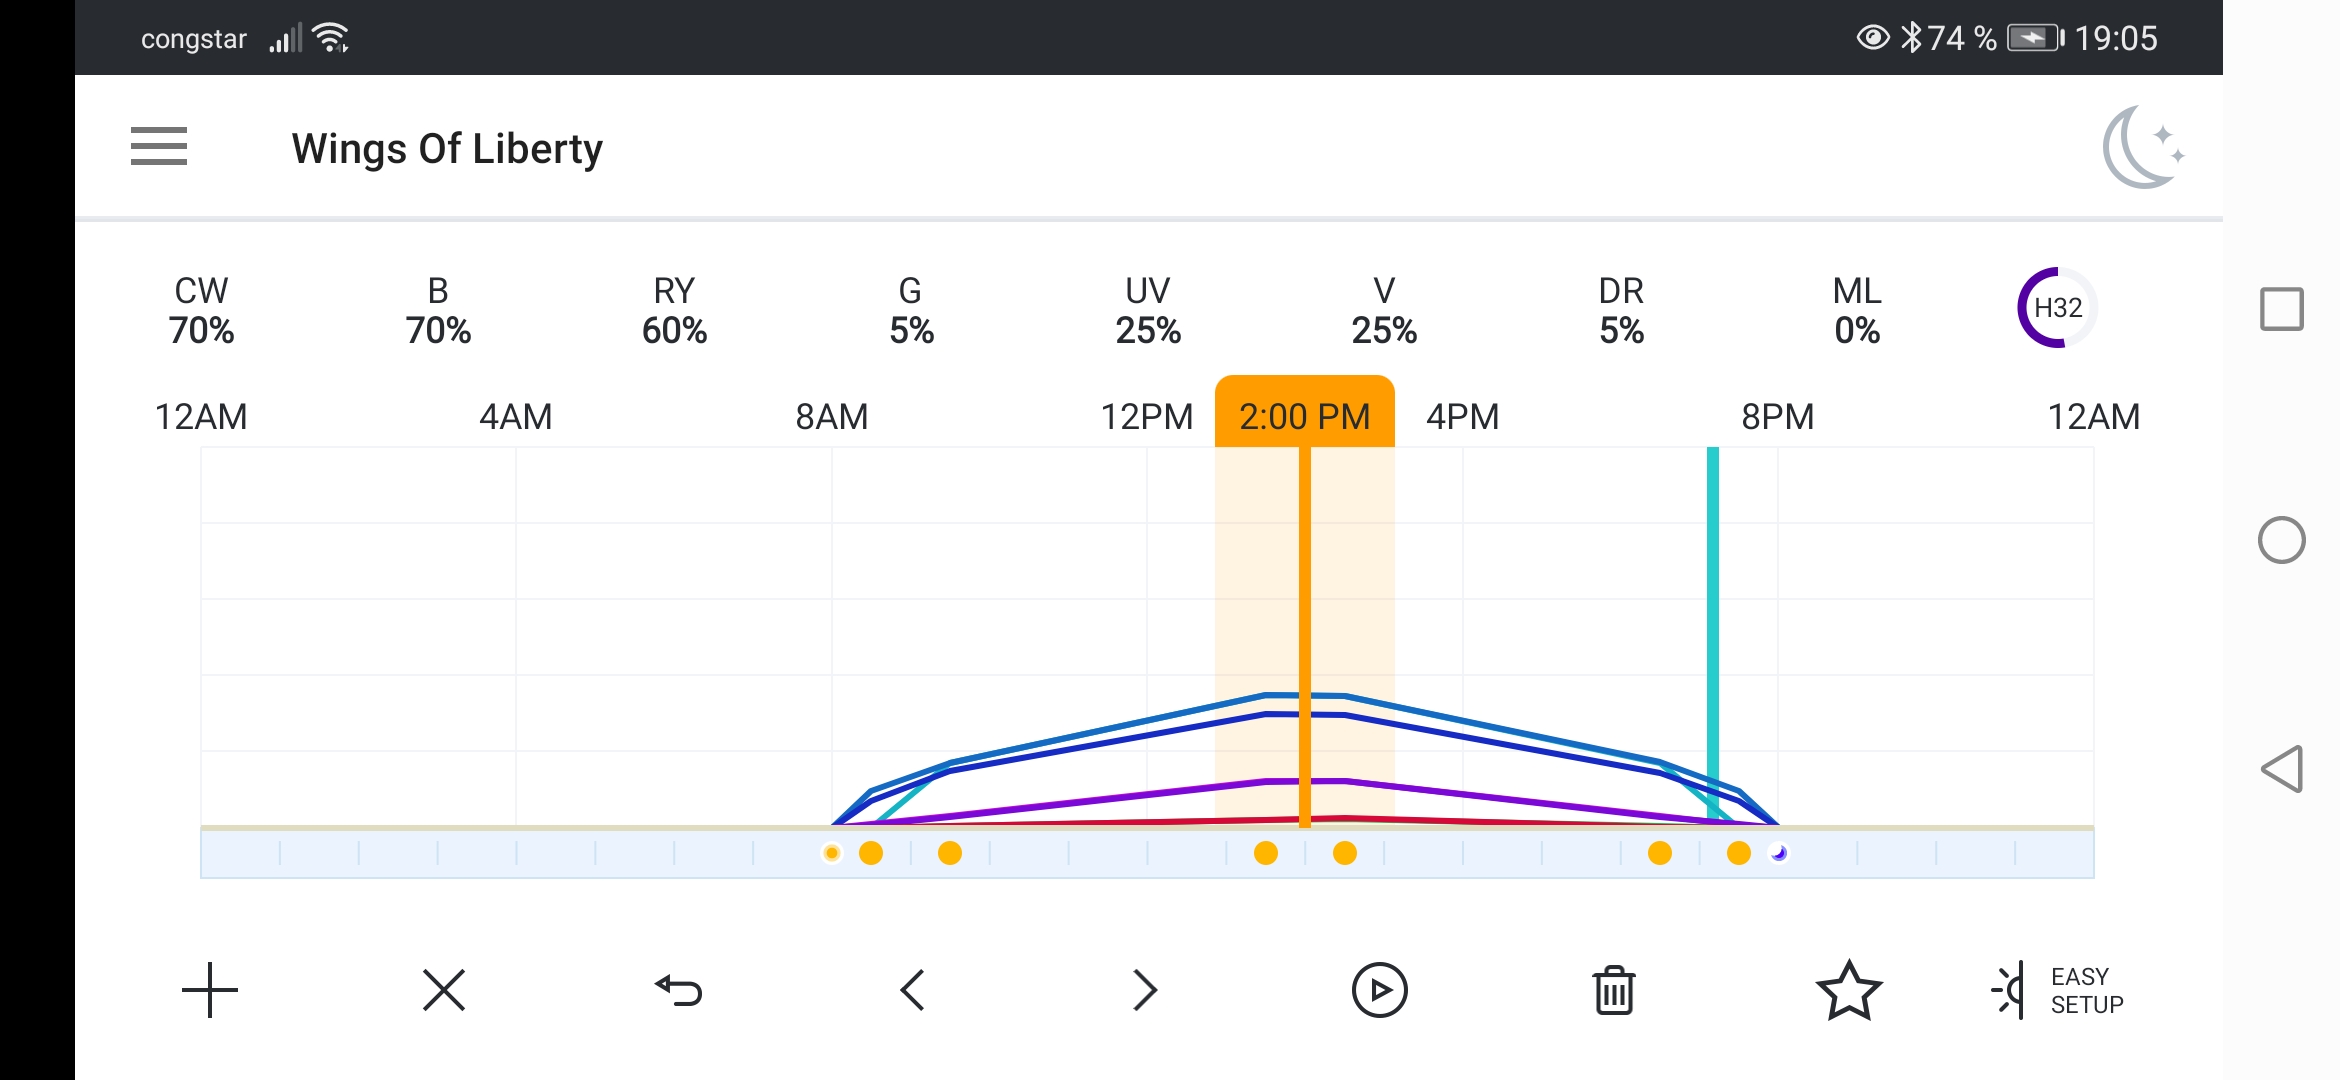The width and height of the screenshot is (2340, 1080).
Task: Select the ML 0% moonlight channel
Action: (x=1857, y=311)
